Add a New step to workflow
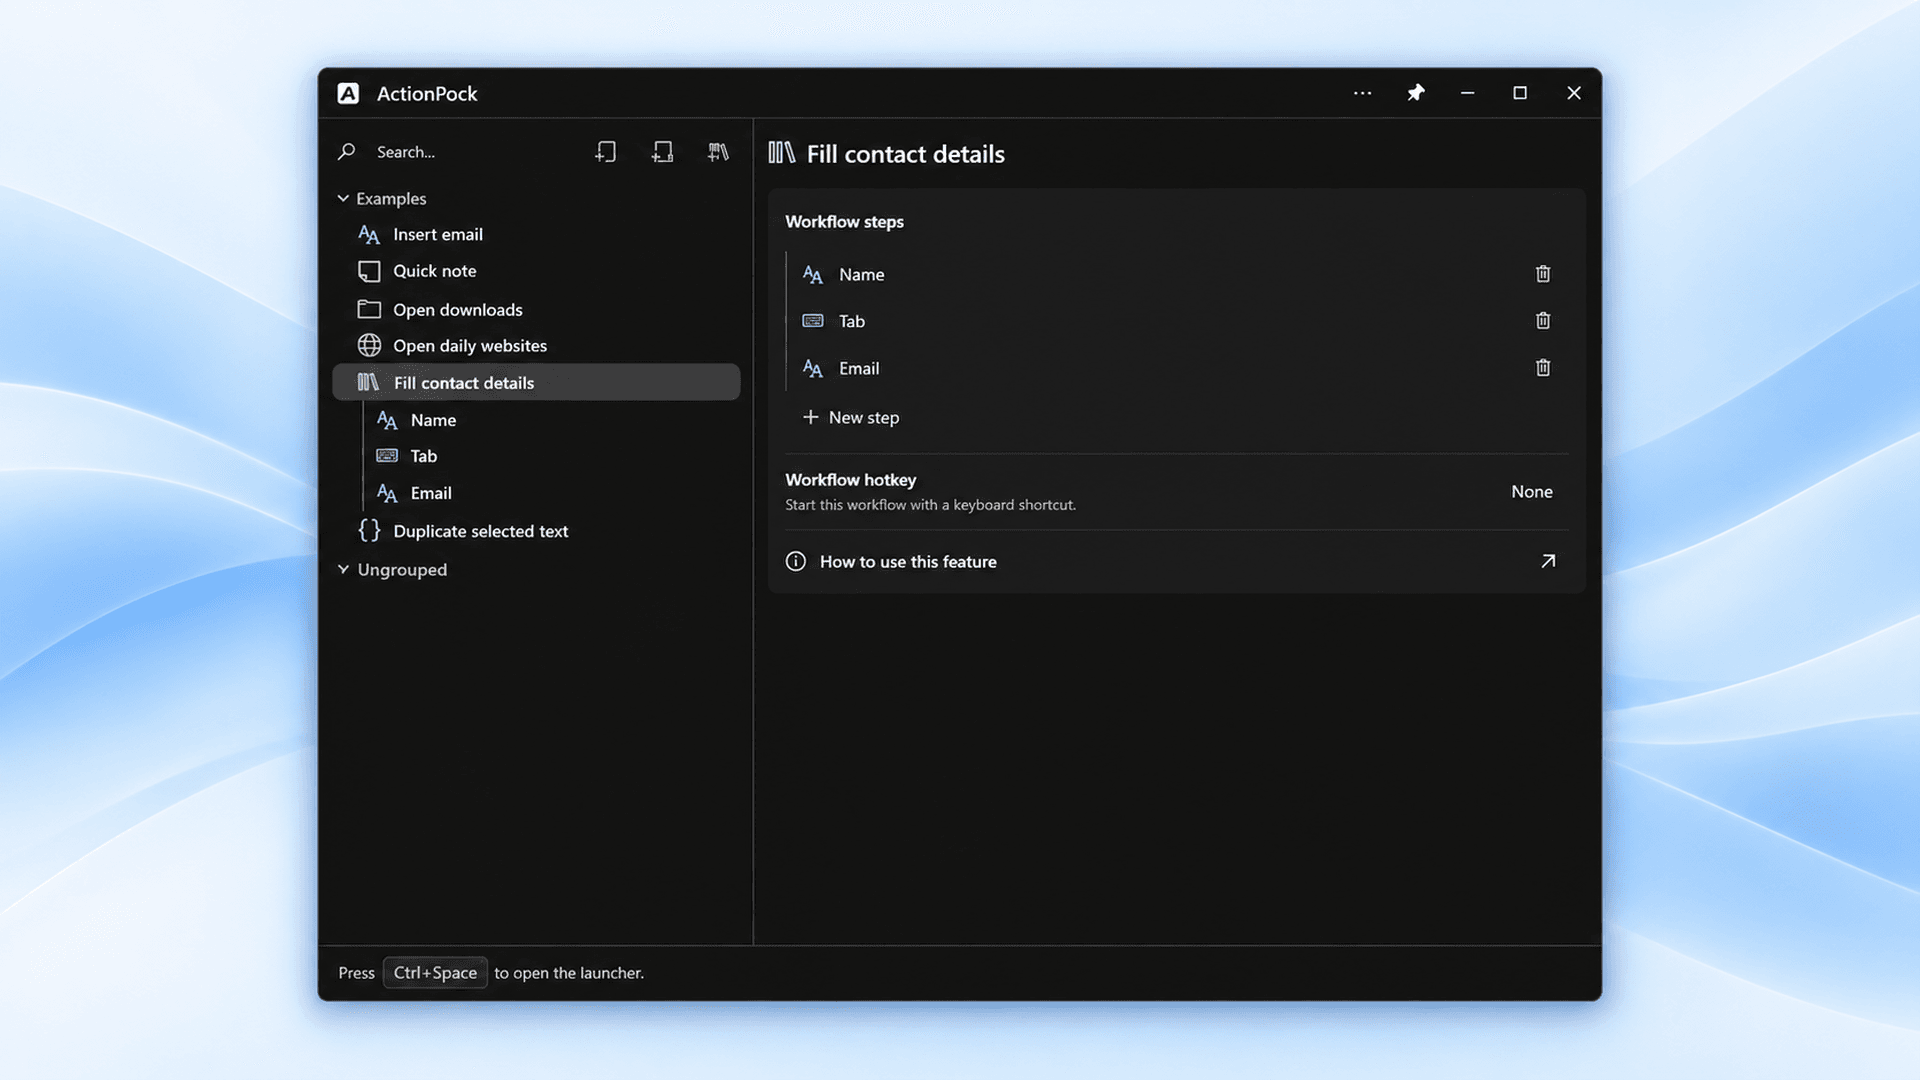Screen dimensions: 1920x1080 [851, 417]
